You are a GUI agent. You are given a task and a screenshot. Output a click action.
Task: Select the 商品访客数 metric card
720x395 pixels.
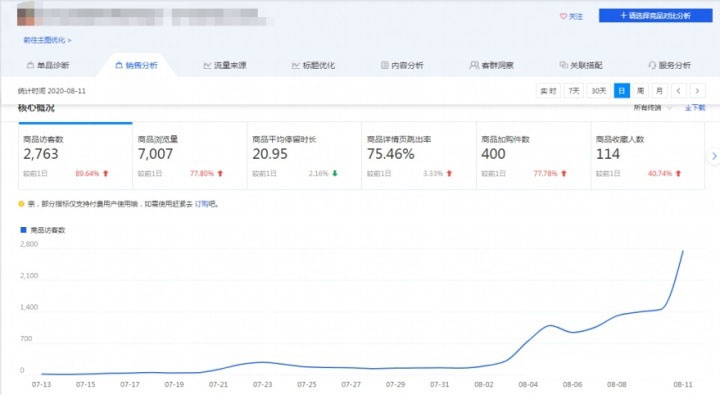point(75,156)
